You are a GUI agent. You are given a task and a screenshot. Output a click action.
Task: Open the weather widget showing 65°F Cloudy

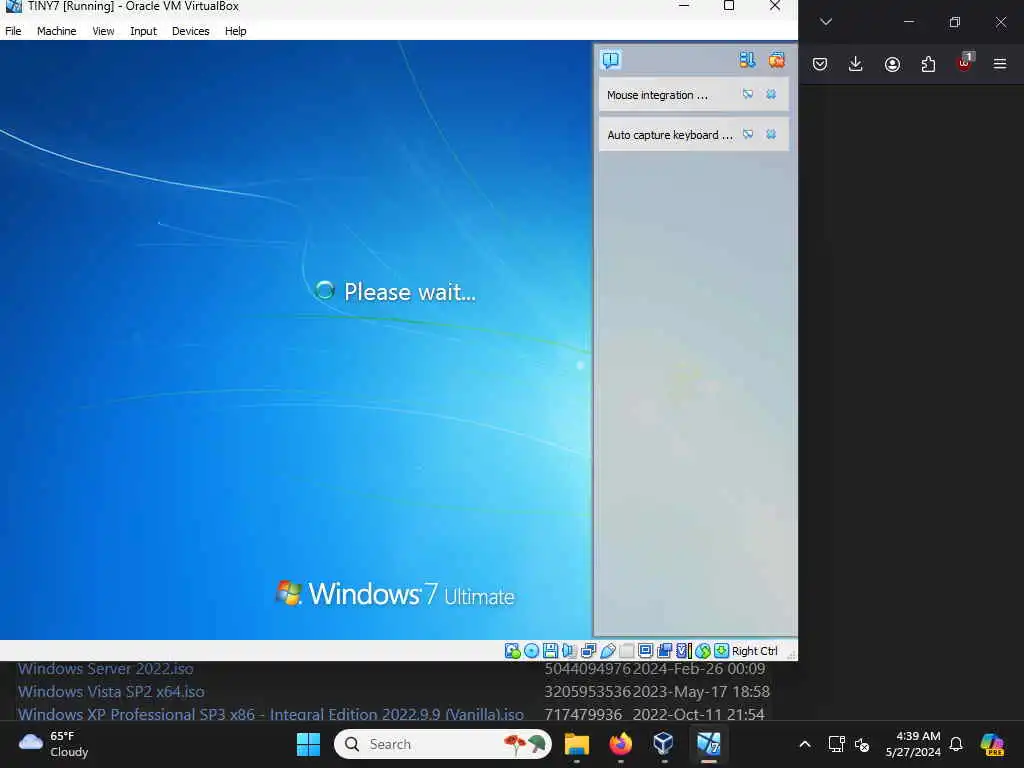click(54, 744)
